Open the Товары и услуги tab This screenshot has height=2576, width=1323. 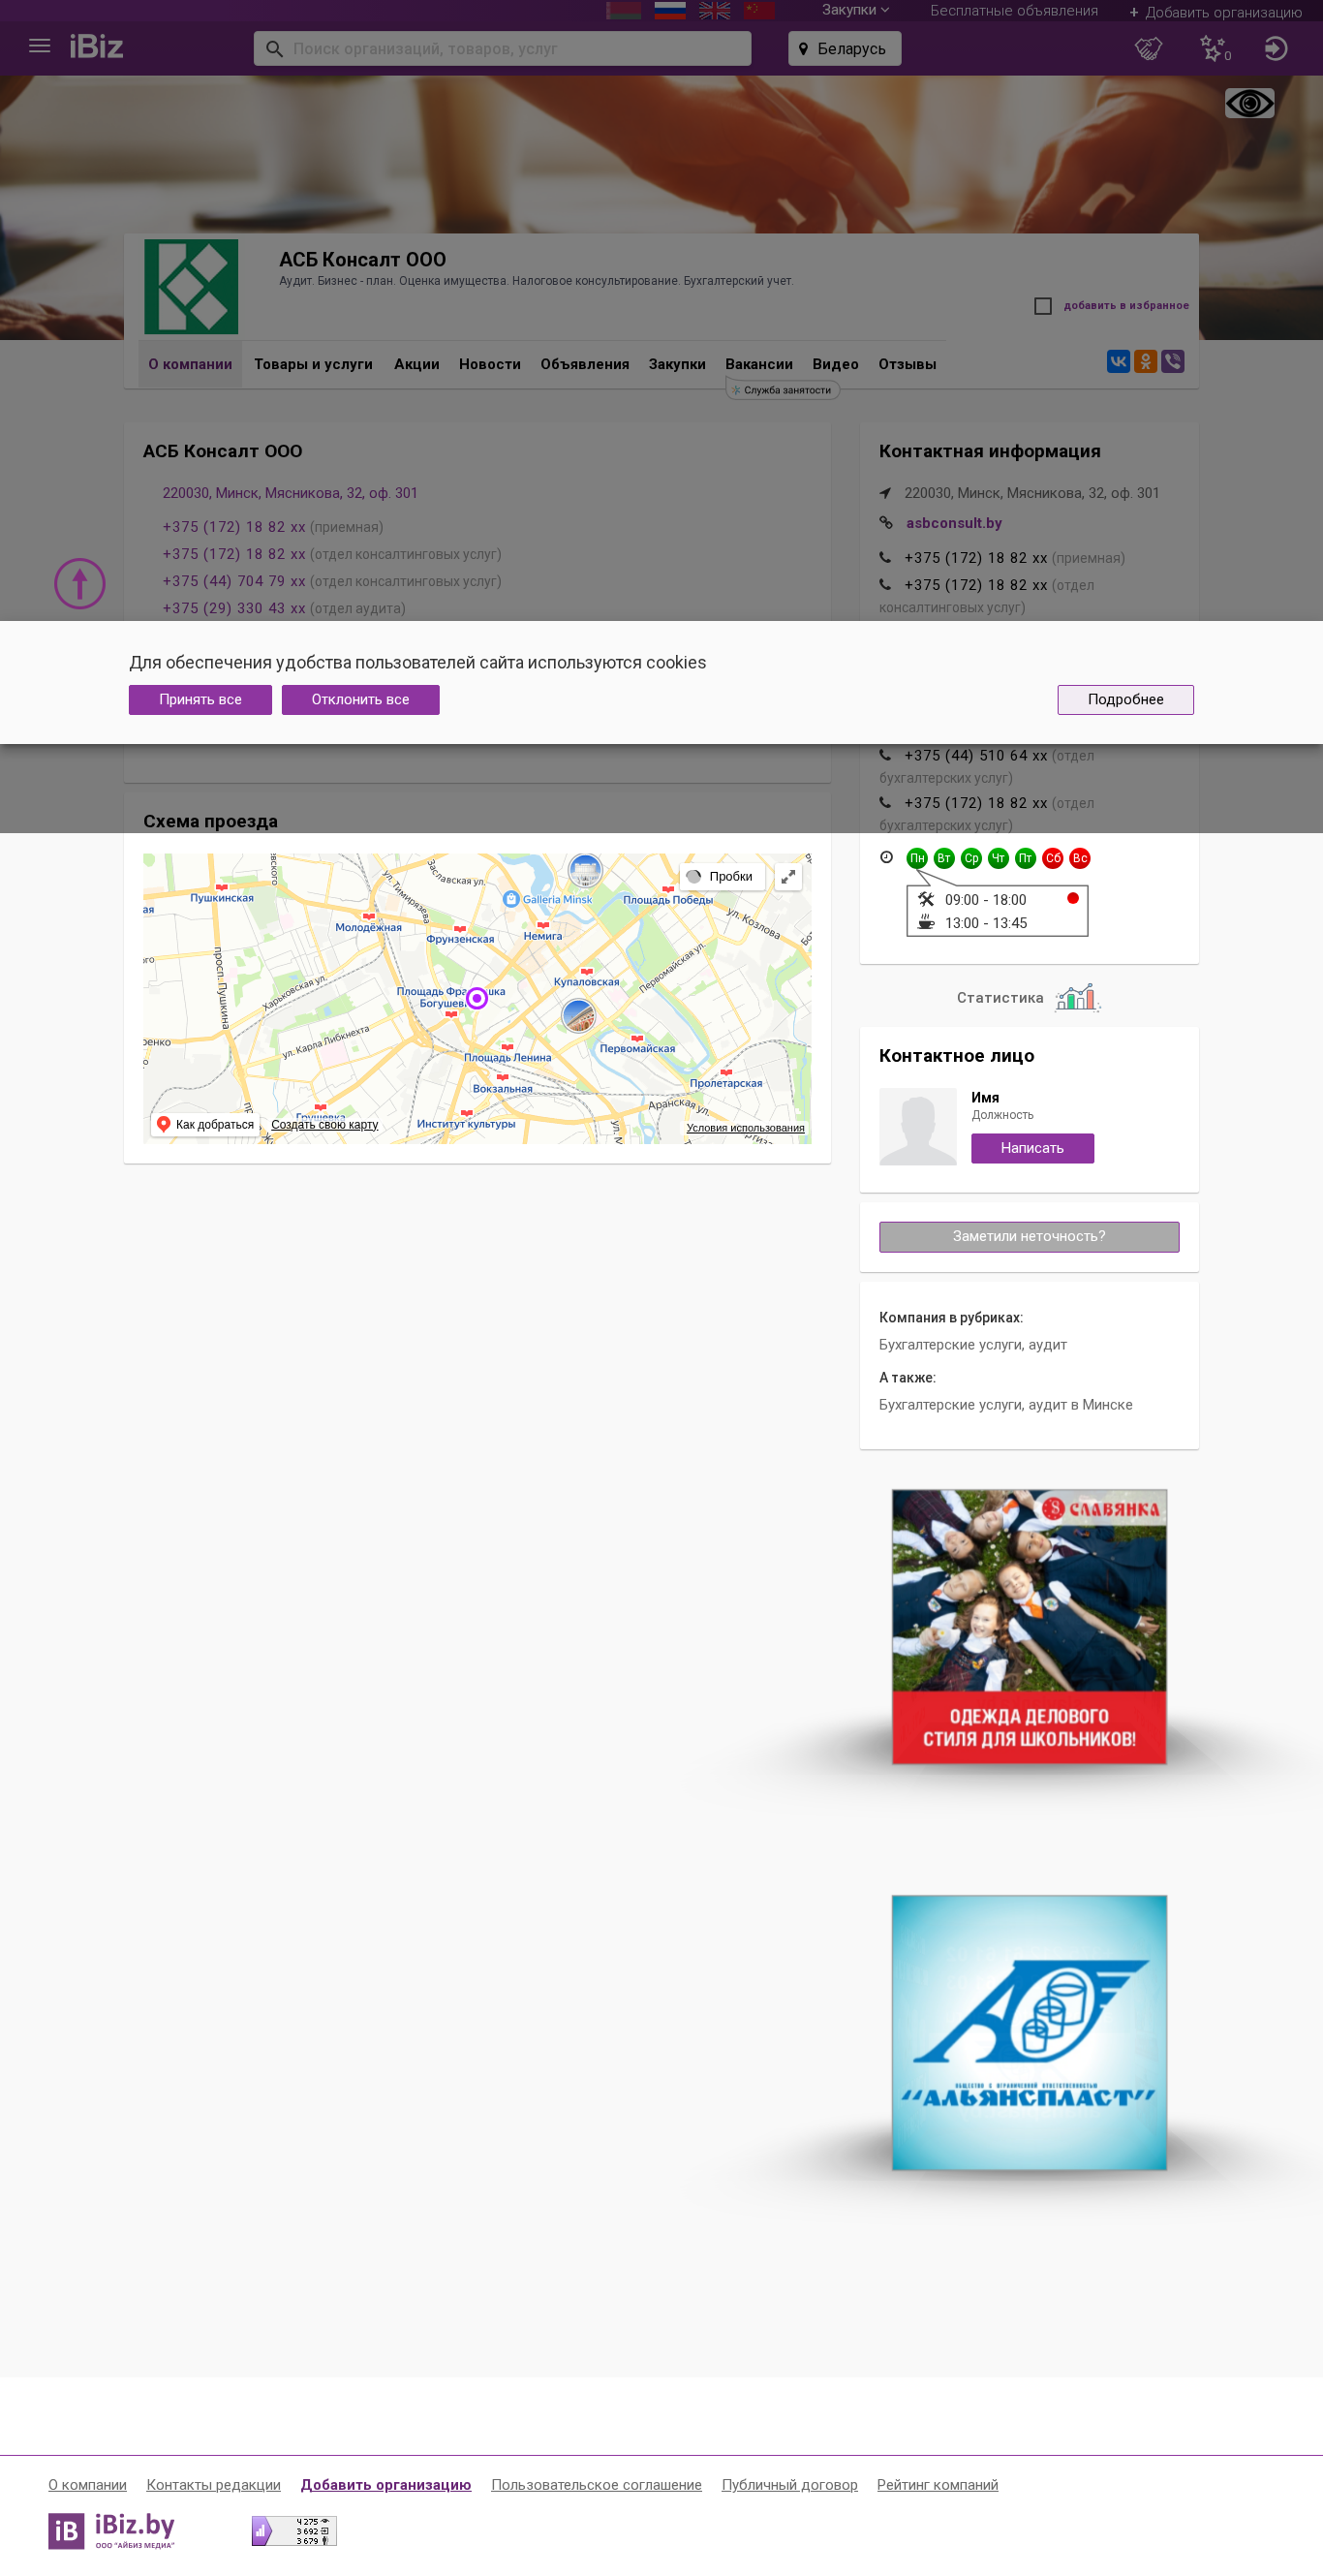tap(313, 364)
